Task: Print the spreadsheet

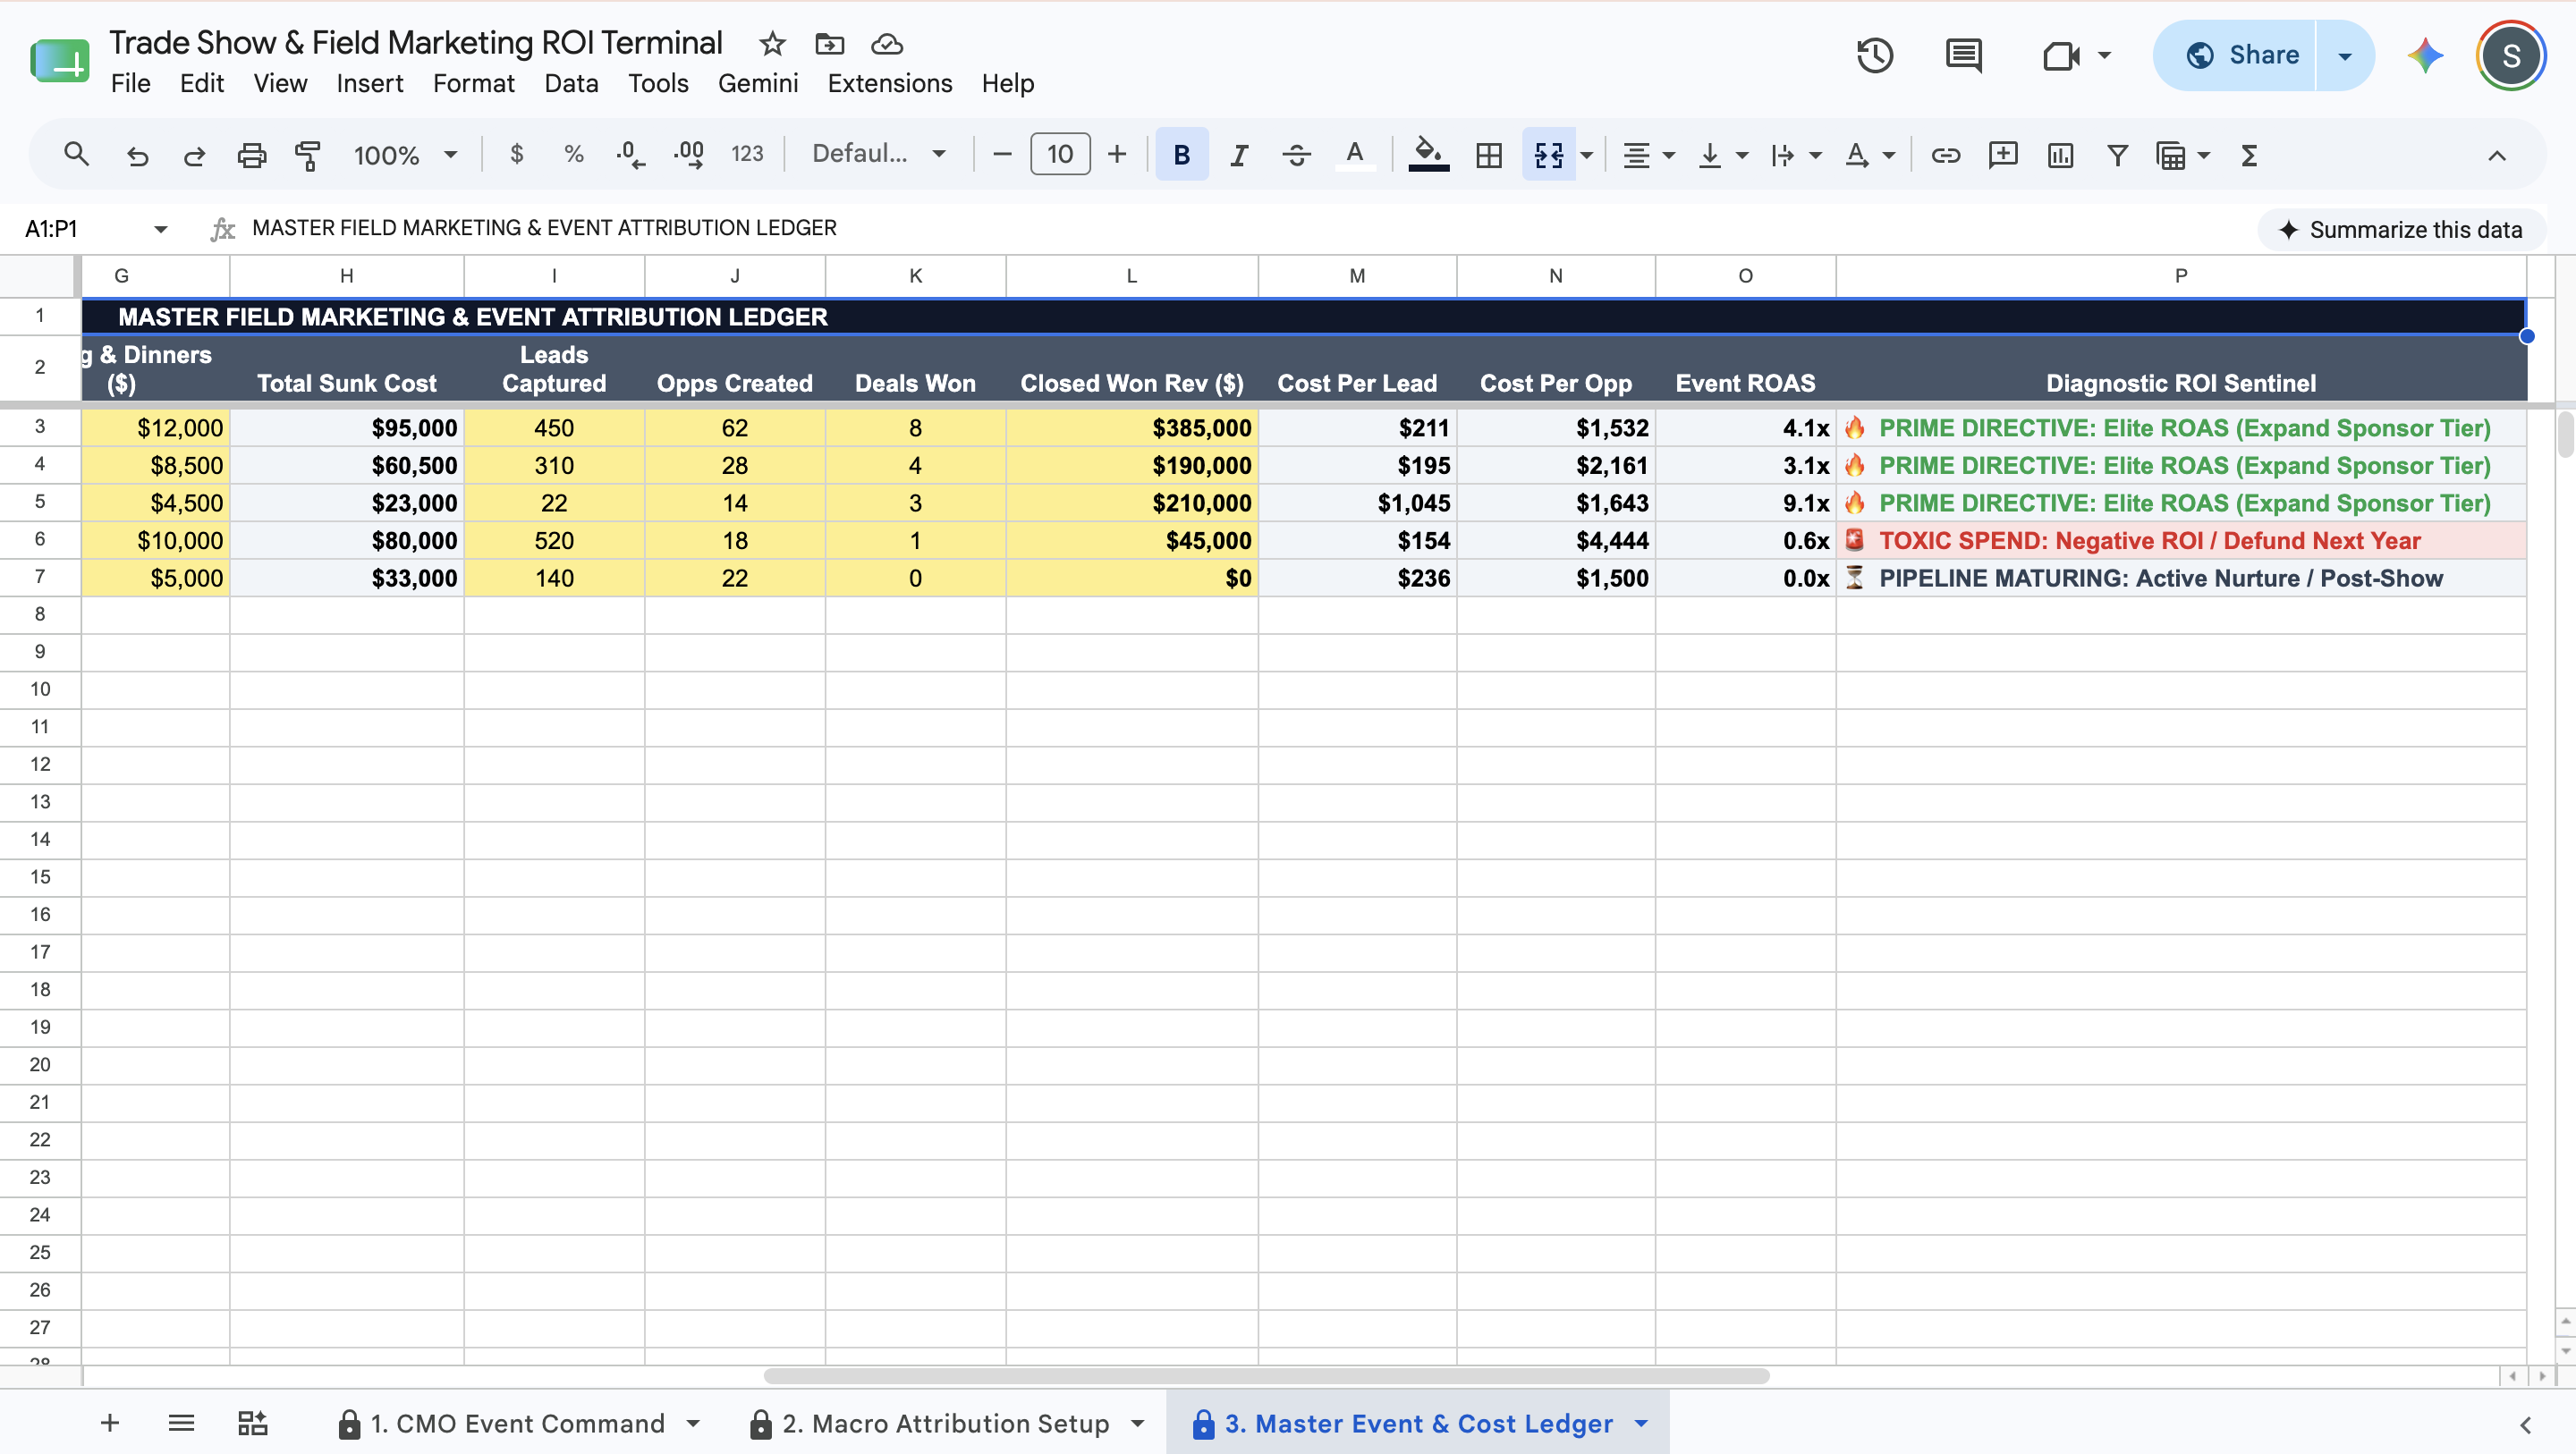Action: point(251,155)
